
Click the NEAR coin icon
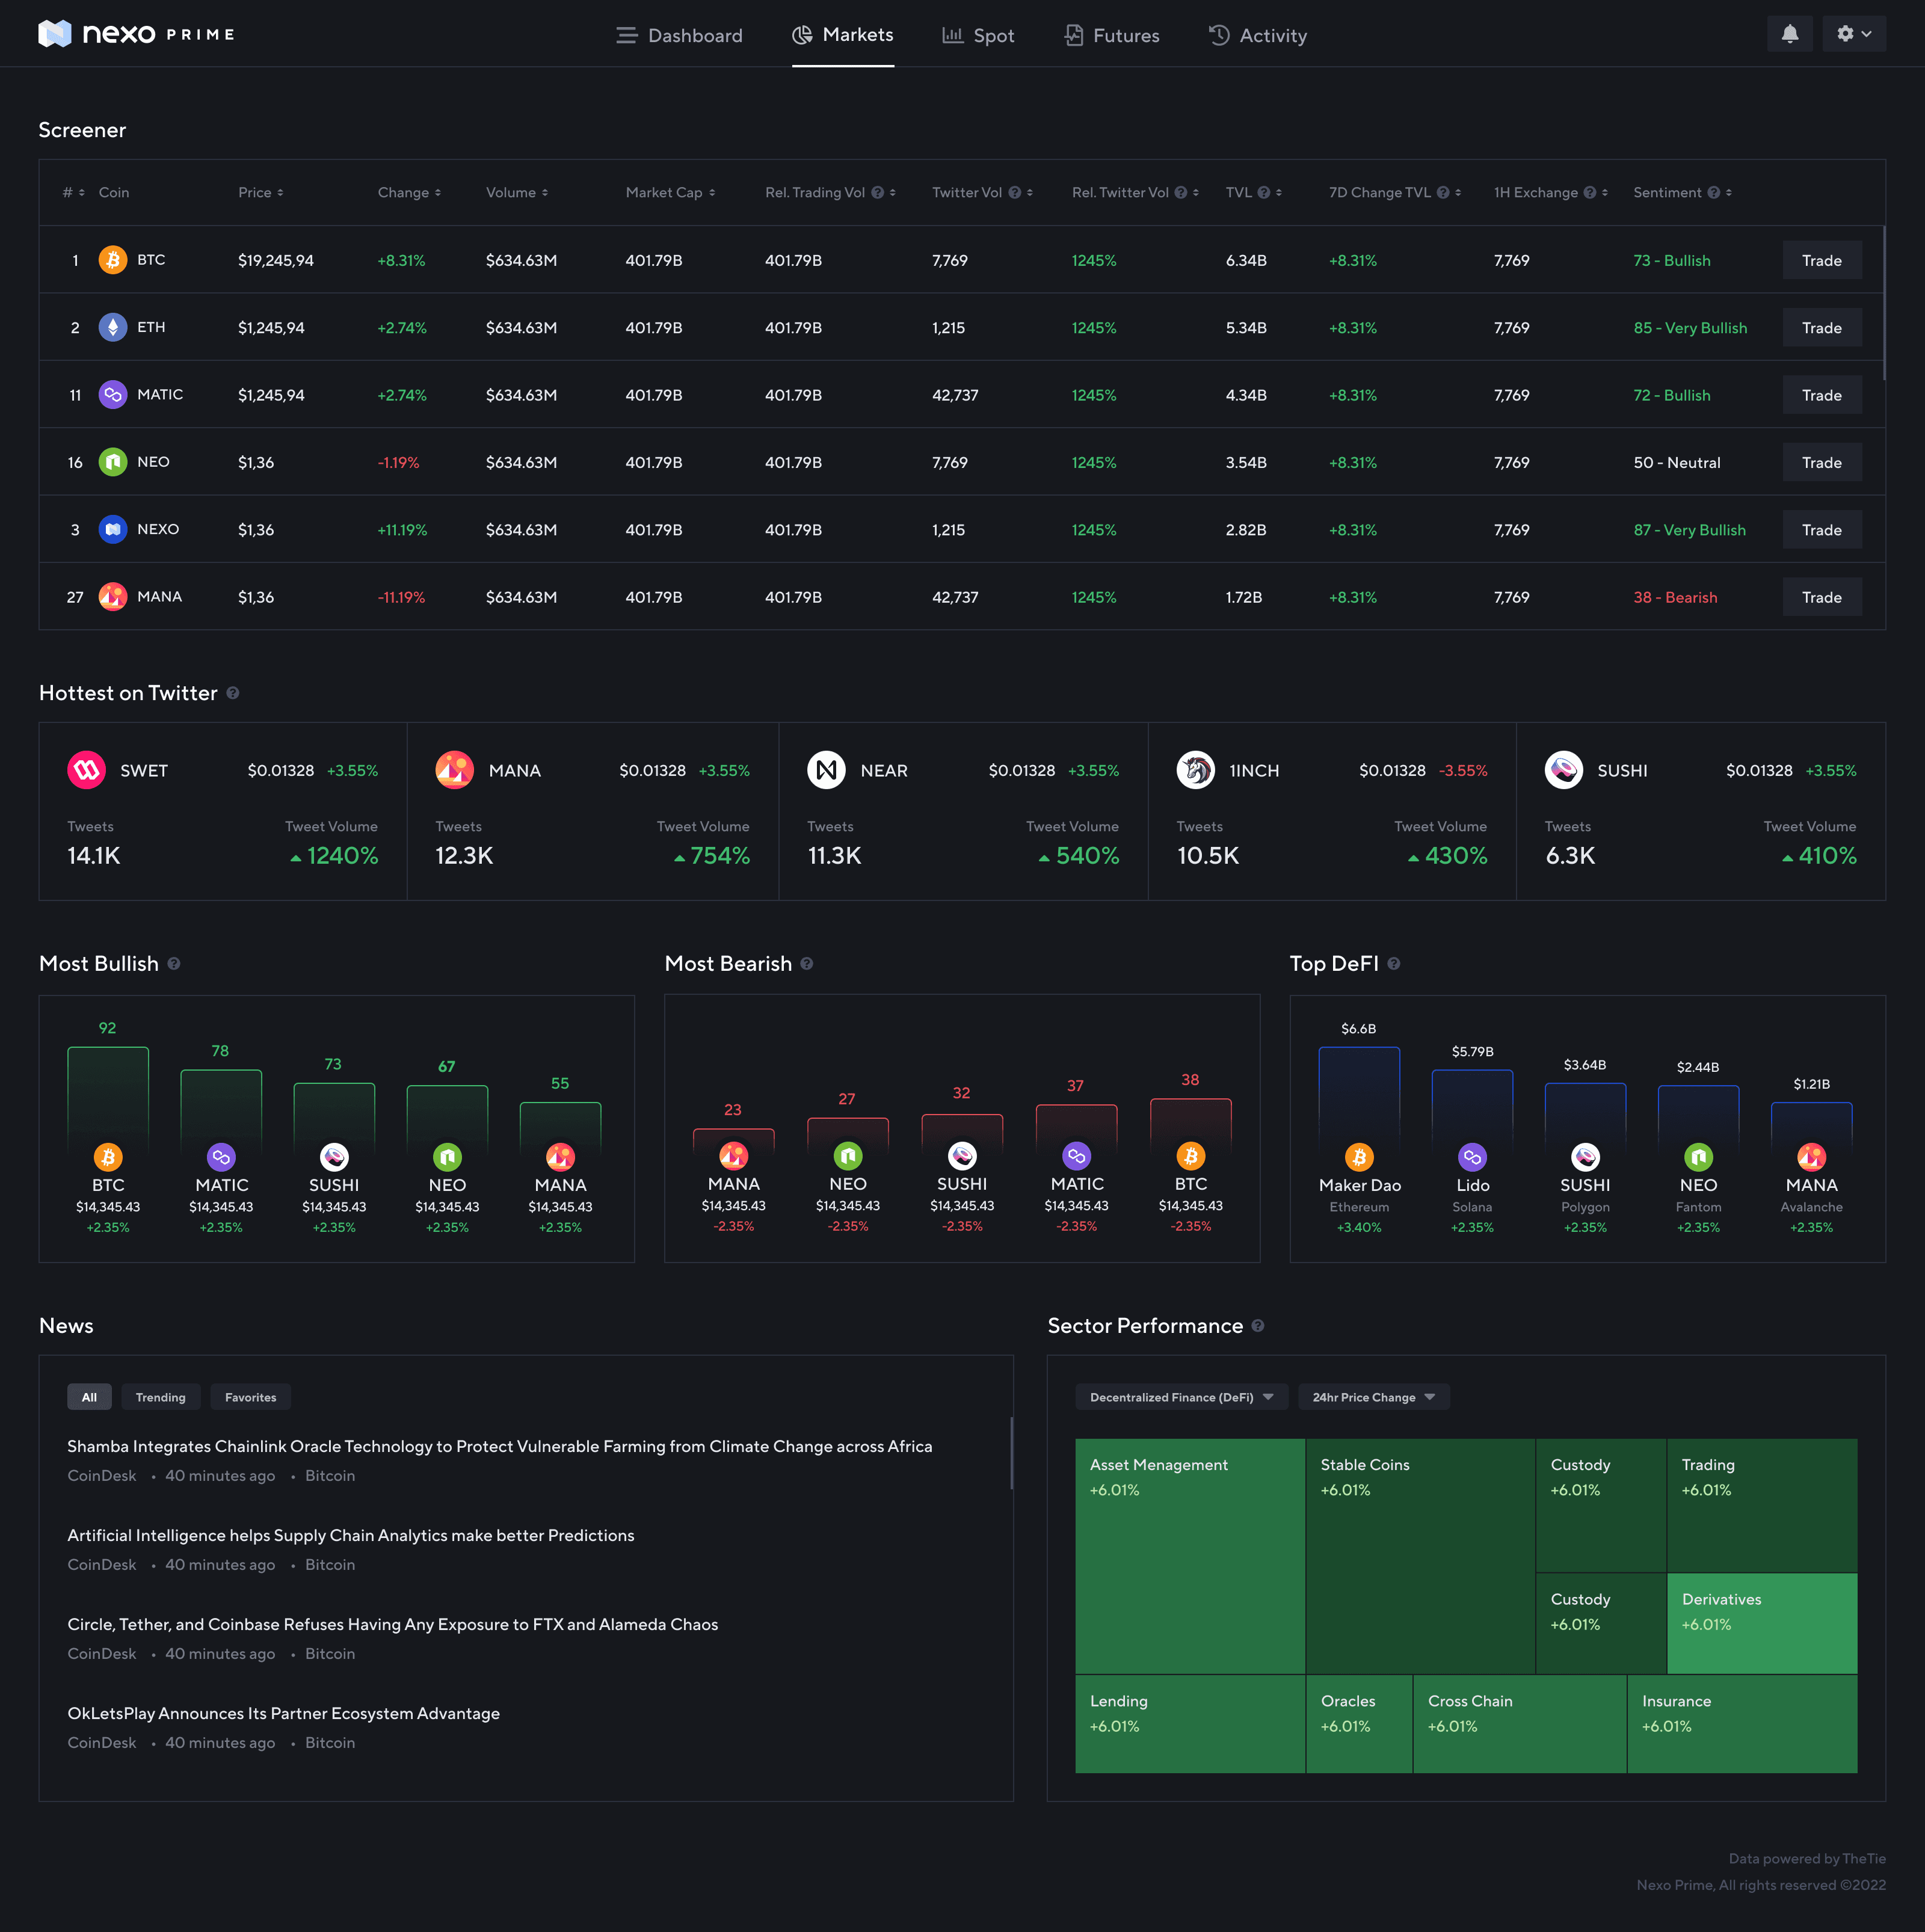coord(826,770)
